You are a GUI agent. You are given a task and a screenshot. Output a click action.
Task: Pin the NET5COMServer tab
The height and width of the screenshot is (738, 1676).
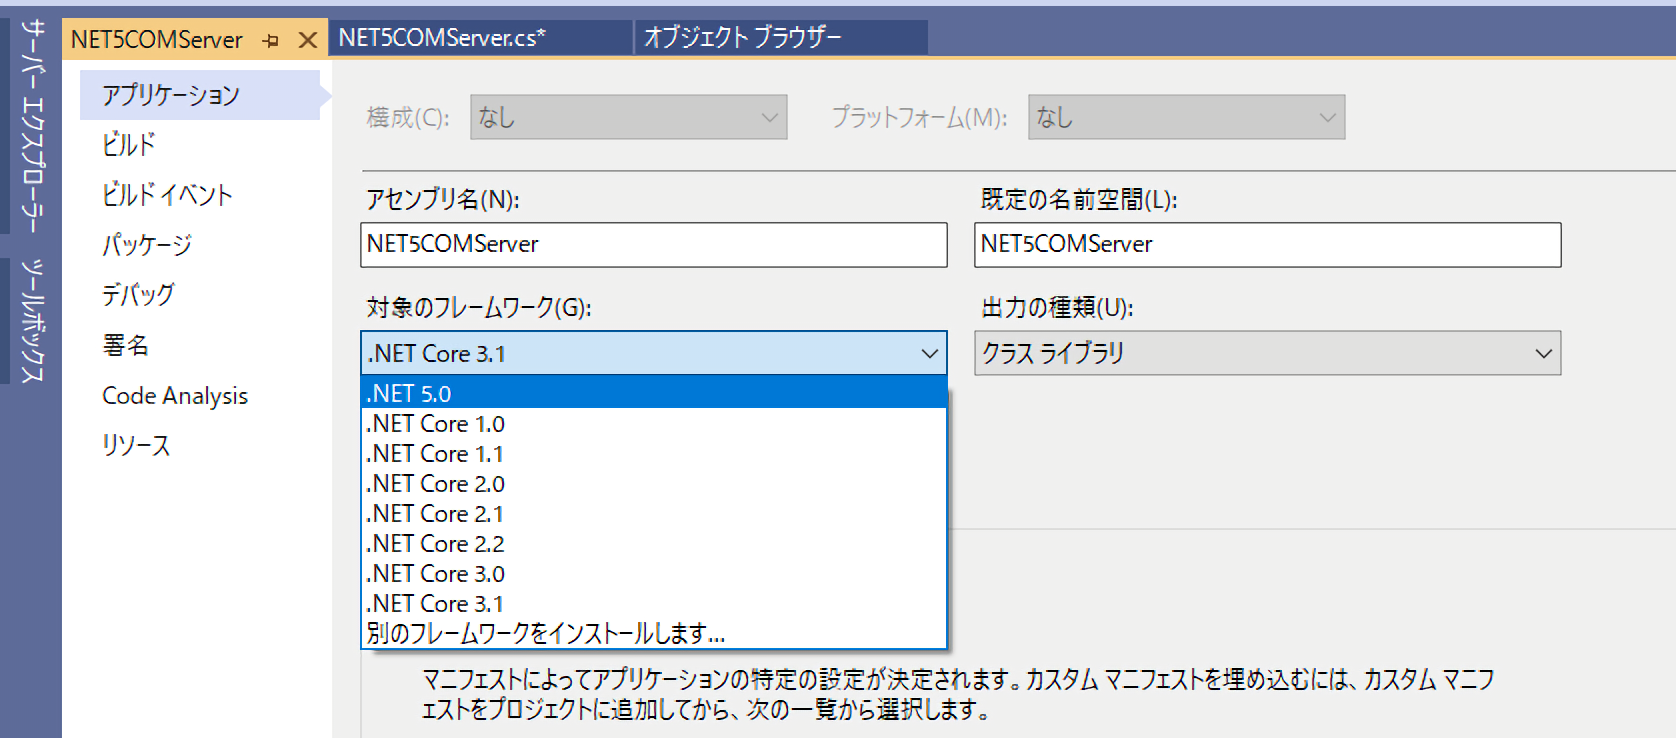point(271,41)
